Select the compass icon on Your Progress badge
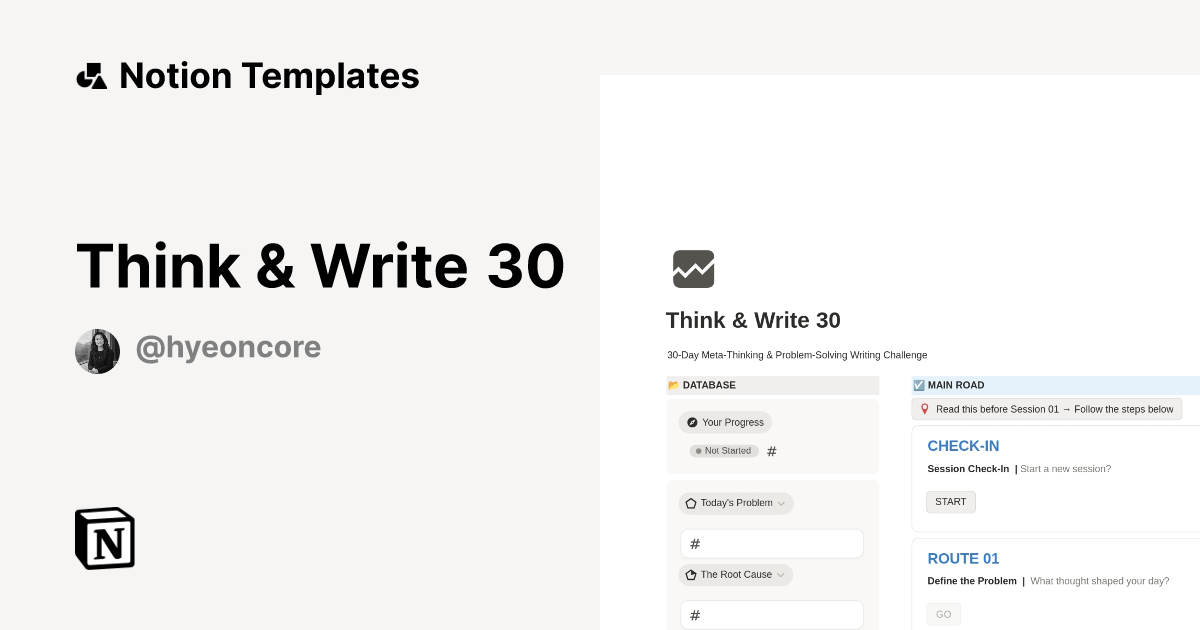 [x=690, y=422]
